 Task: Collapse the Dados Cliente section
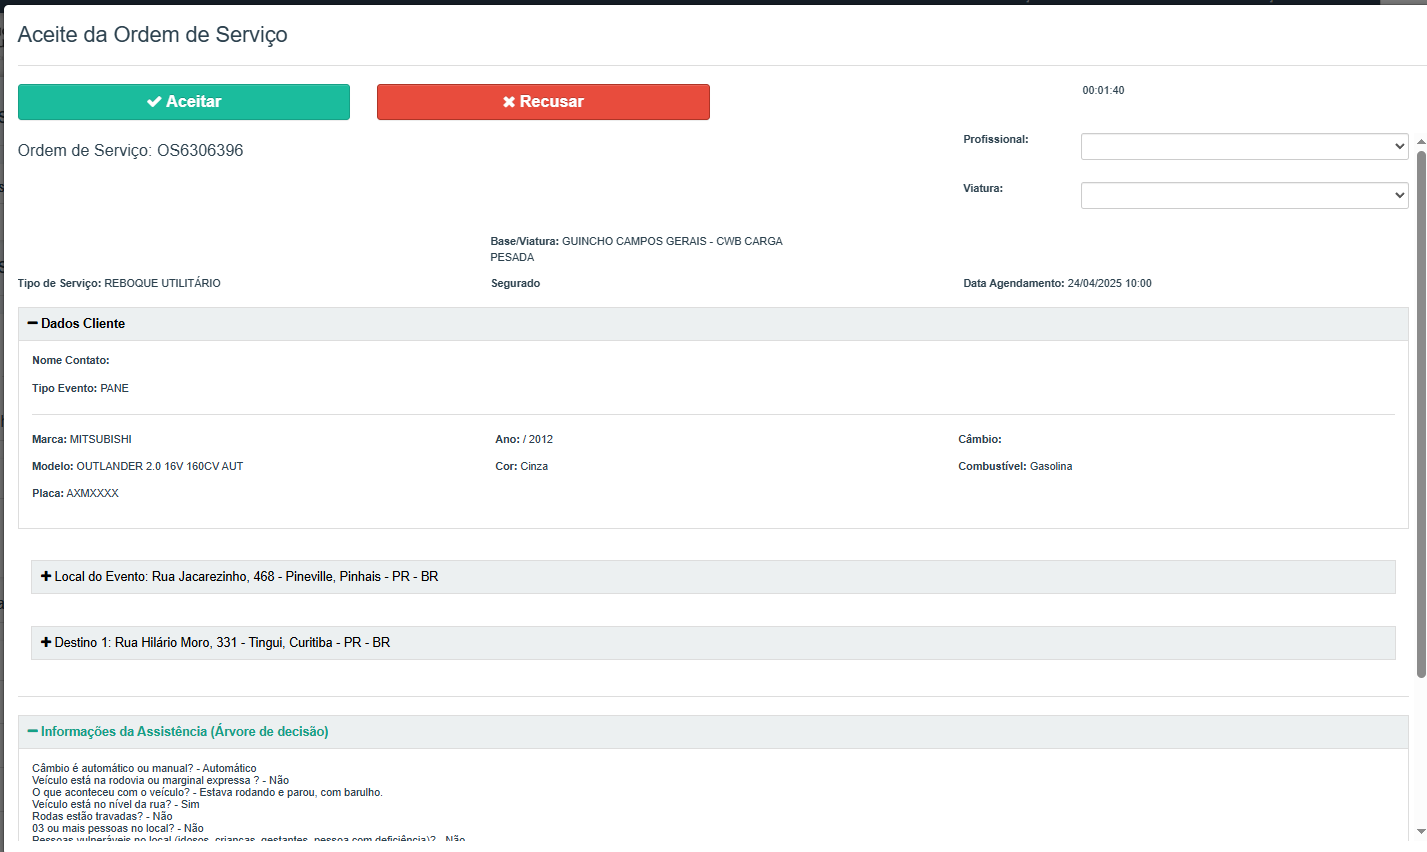[x=713, y=324]
